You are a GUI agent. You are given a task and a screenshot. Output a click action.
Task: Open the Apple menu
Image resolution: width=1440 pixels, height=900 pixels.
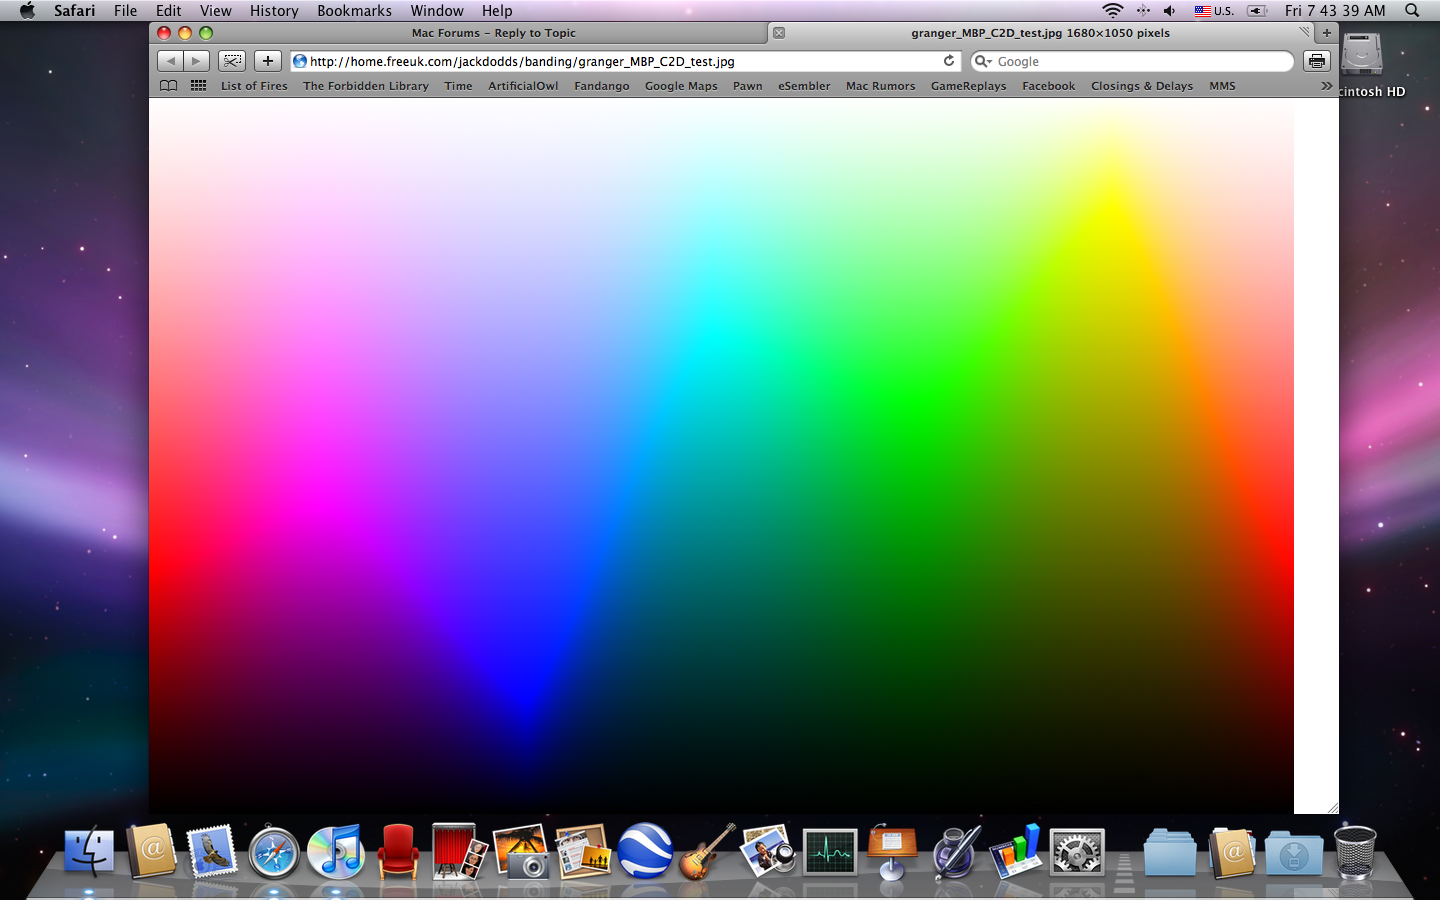[27, 11]
